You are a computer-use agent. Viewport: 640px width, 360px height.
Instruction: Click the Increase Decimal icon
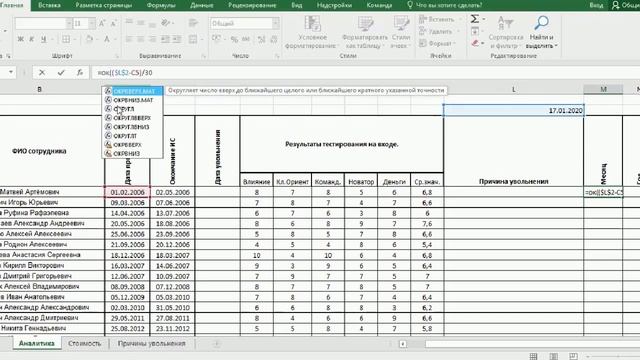coord(262,39)
